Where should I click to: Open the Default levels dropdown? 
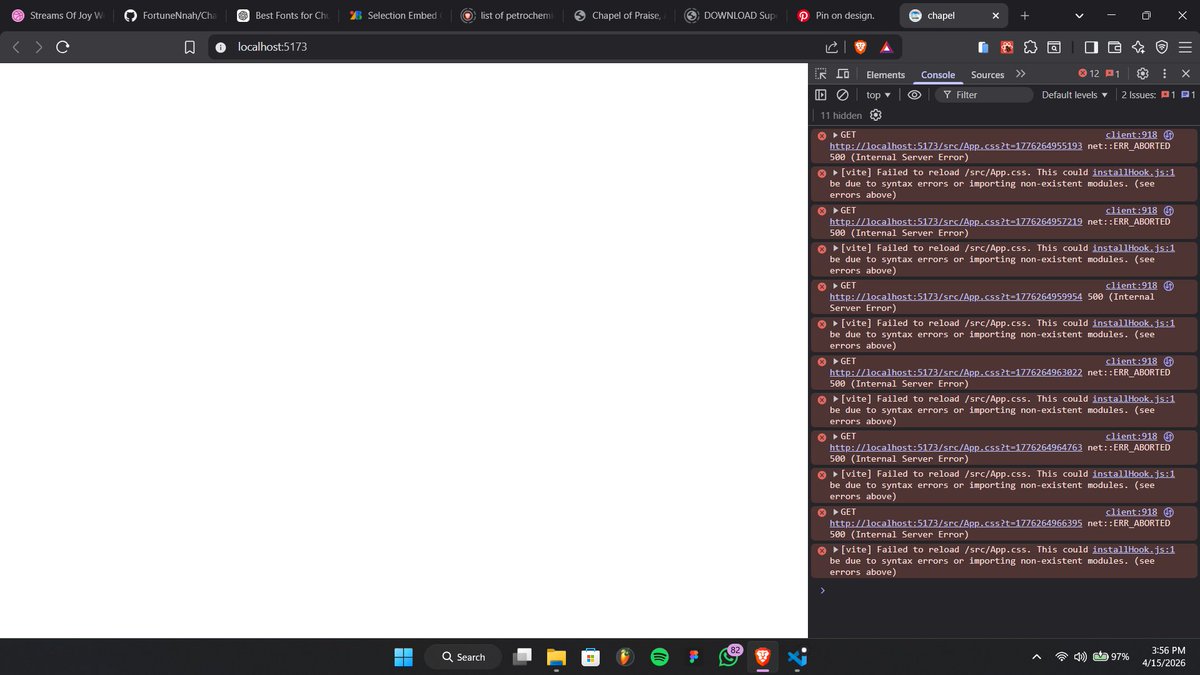click(x=1075, y=95)
